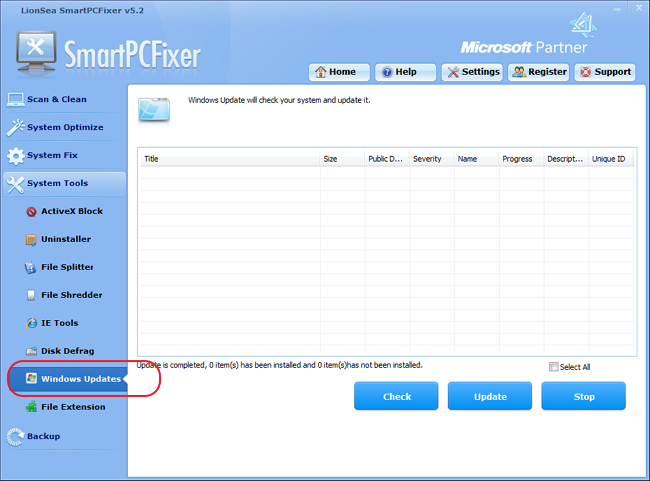650x481 pixels.
Task: Open the Backup section
Action: coord(64,437)
